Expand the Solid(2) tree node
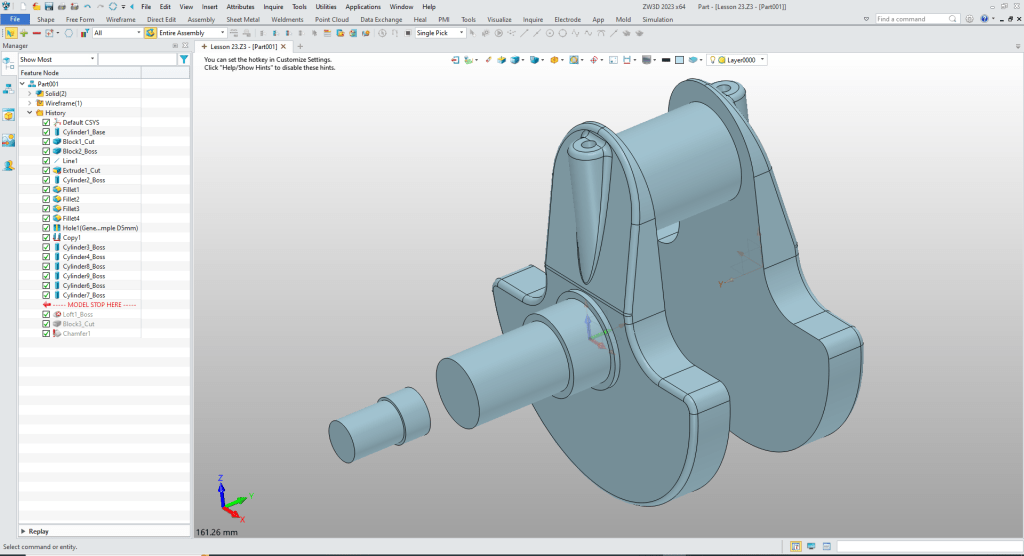The width and height of the screenshot is (1024, 556). (x=29, y=94)
